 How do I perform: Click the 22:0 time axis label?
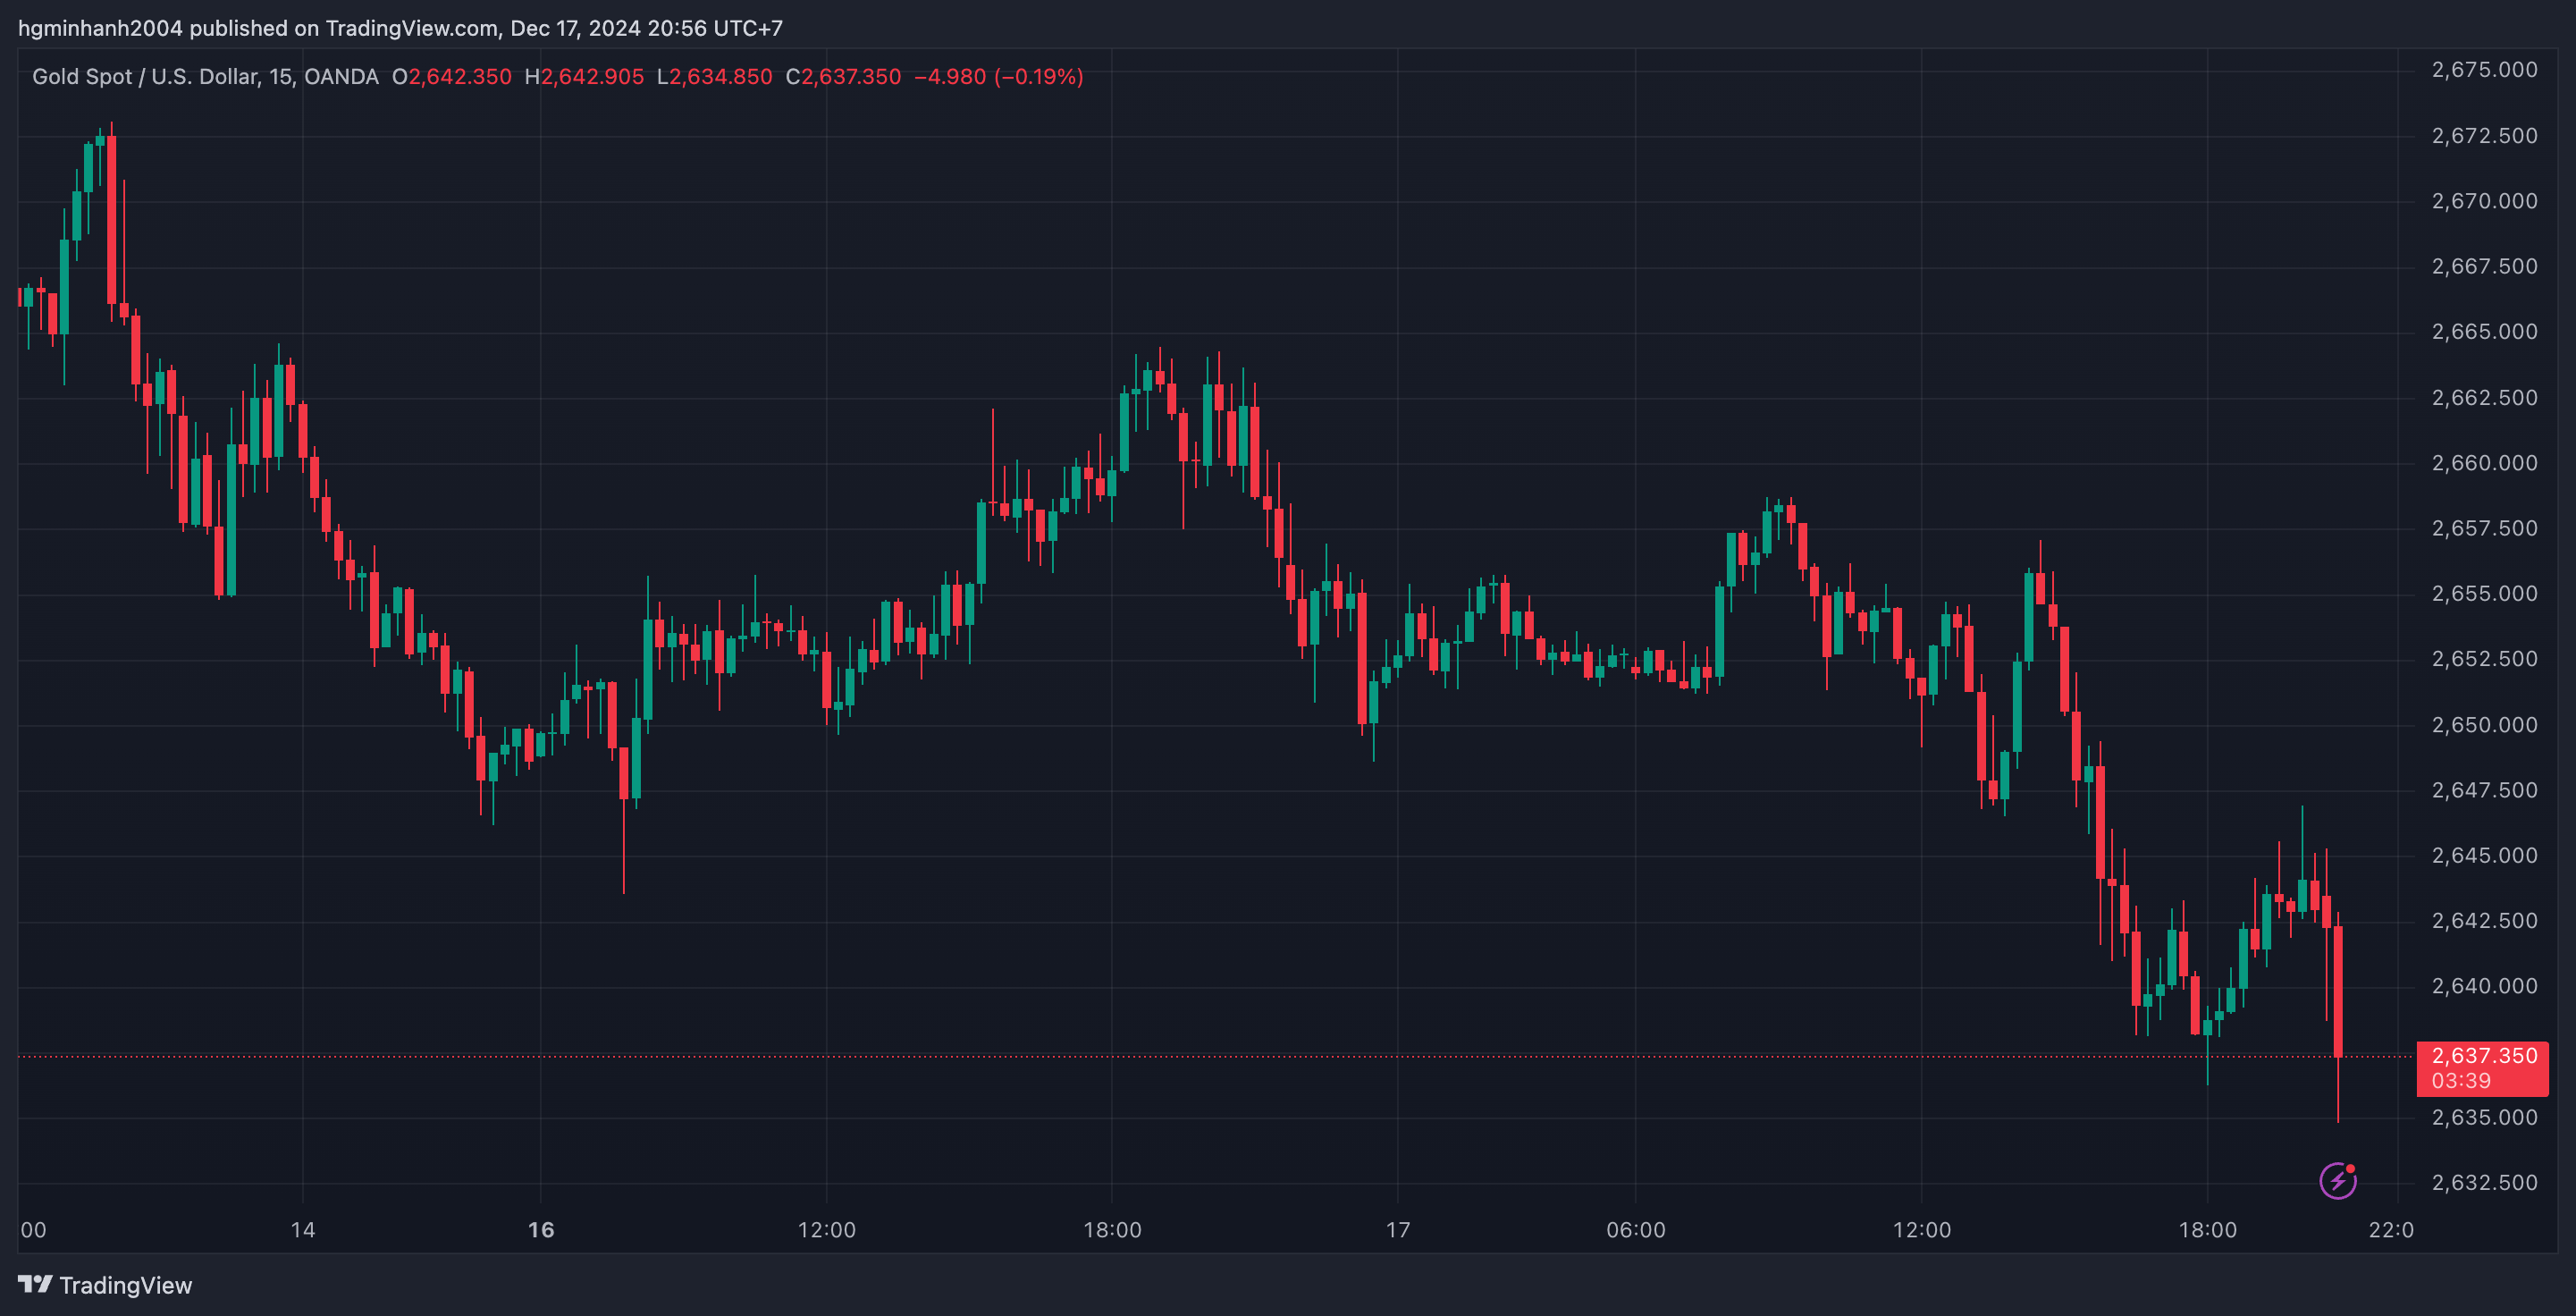pos(2391,1230)
